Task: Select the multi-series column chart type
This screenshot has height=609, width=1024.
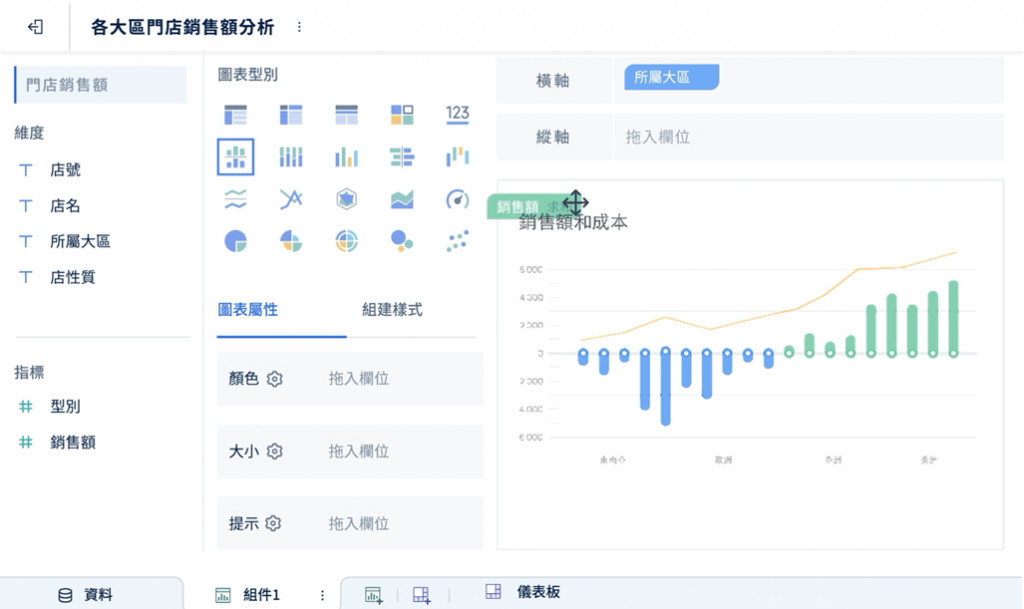Action: tap(346, 157)
